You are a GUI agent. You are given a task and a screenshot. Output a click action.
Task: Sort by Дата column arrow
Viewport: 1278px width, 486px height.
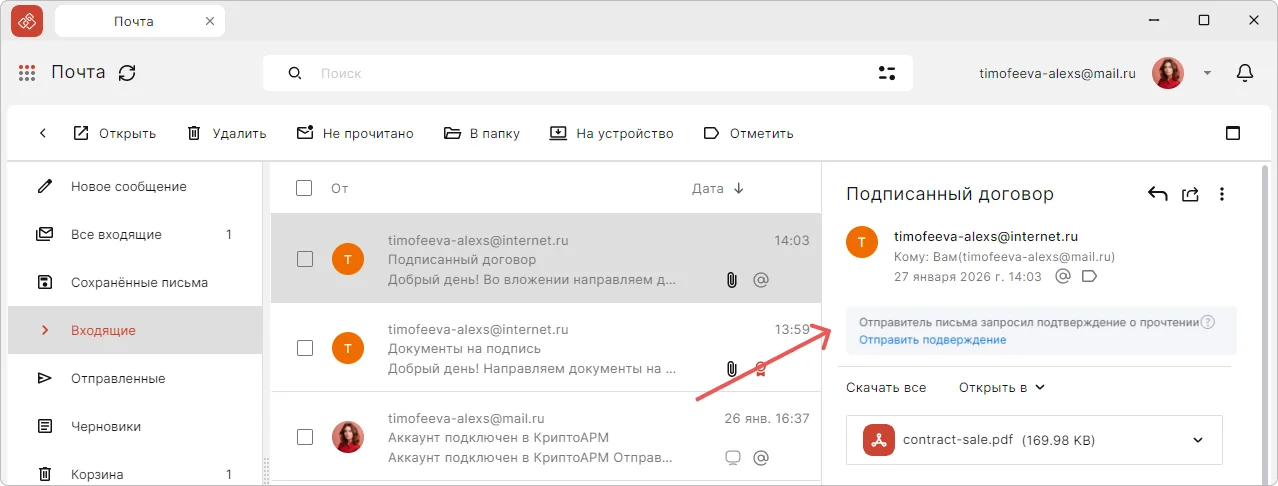click(739, 188)
